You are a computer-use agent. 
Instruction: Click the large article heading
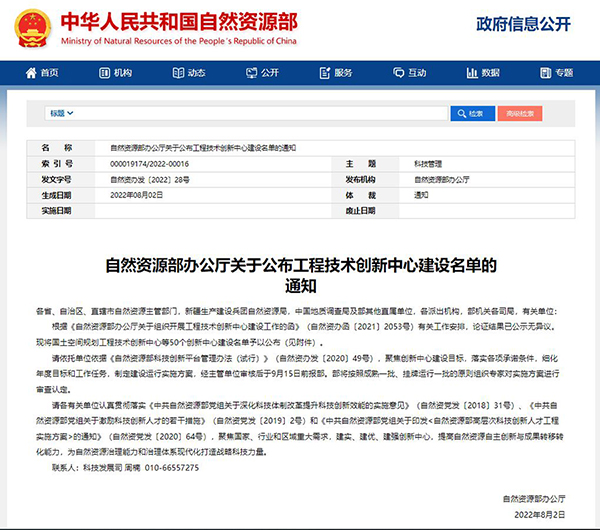pyautogui.click(x=301, y=276)
